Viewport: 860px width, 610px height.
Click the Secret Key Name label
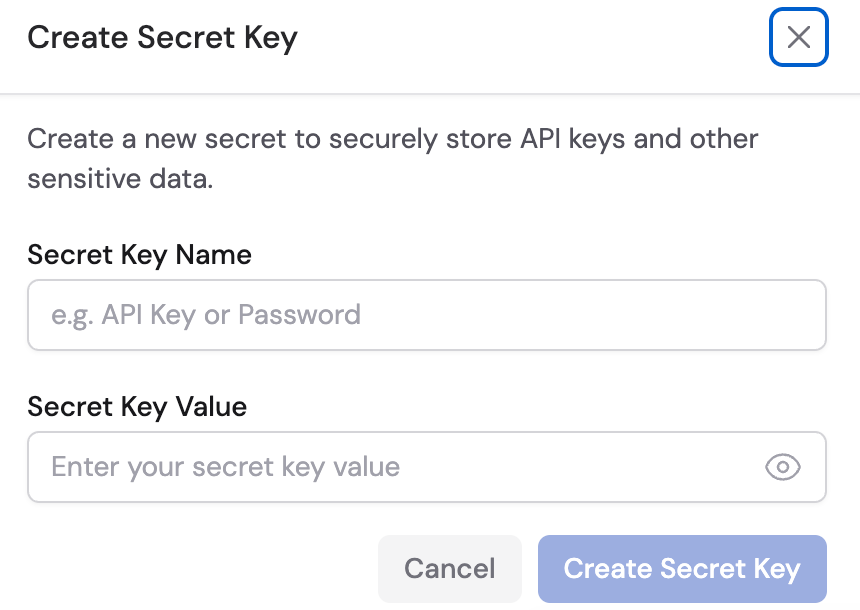pyautogui.click(x=139, y=255)
